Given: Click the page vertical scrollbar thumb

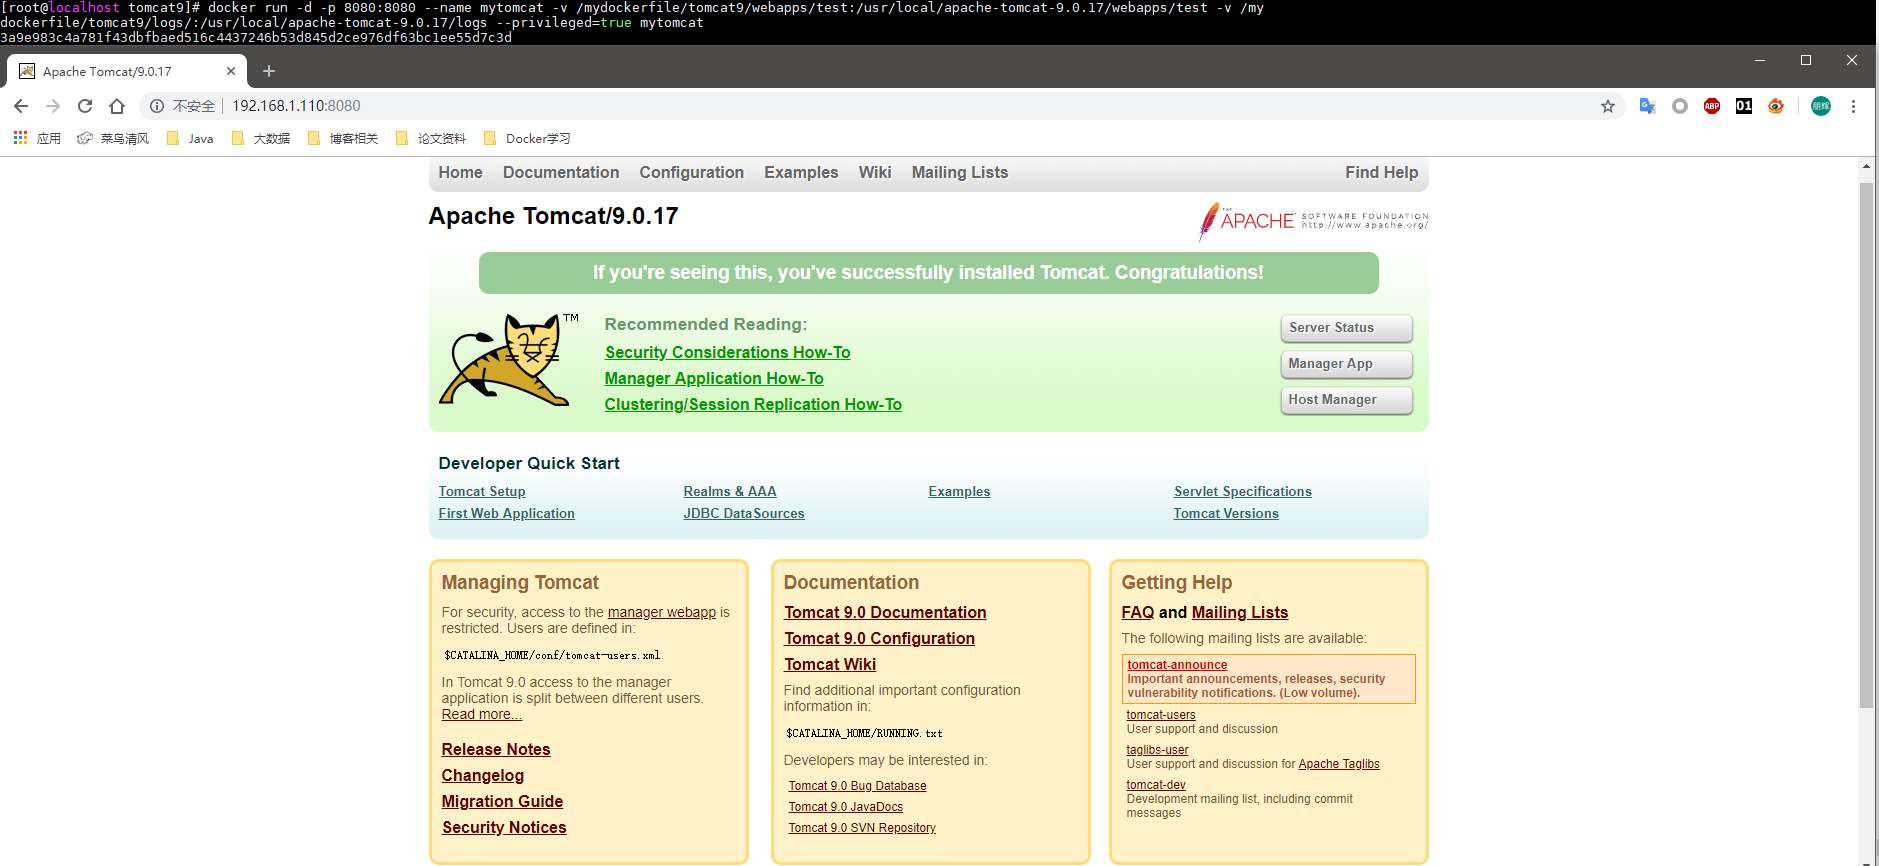Looking at the screenshot, I should [x=1866, y=445].
